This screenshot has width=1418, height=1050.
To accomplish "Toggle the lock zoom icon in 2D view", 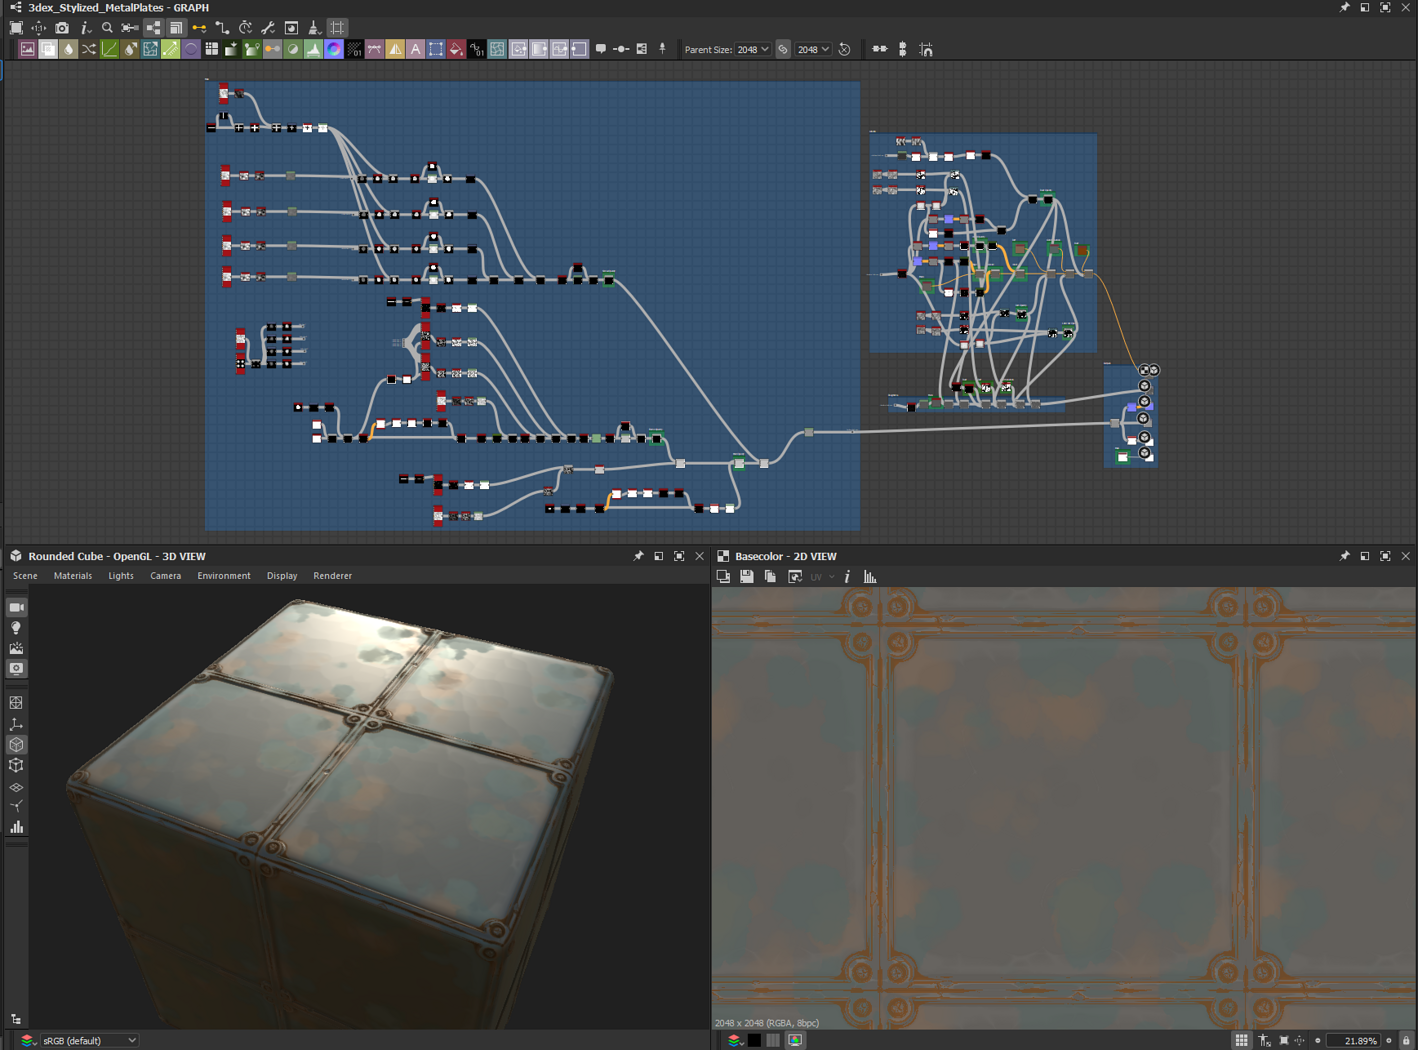I will (x=1406, y=1041).
